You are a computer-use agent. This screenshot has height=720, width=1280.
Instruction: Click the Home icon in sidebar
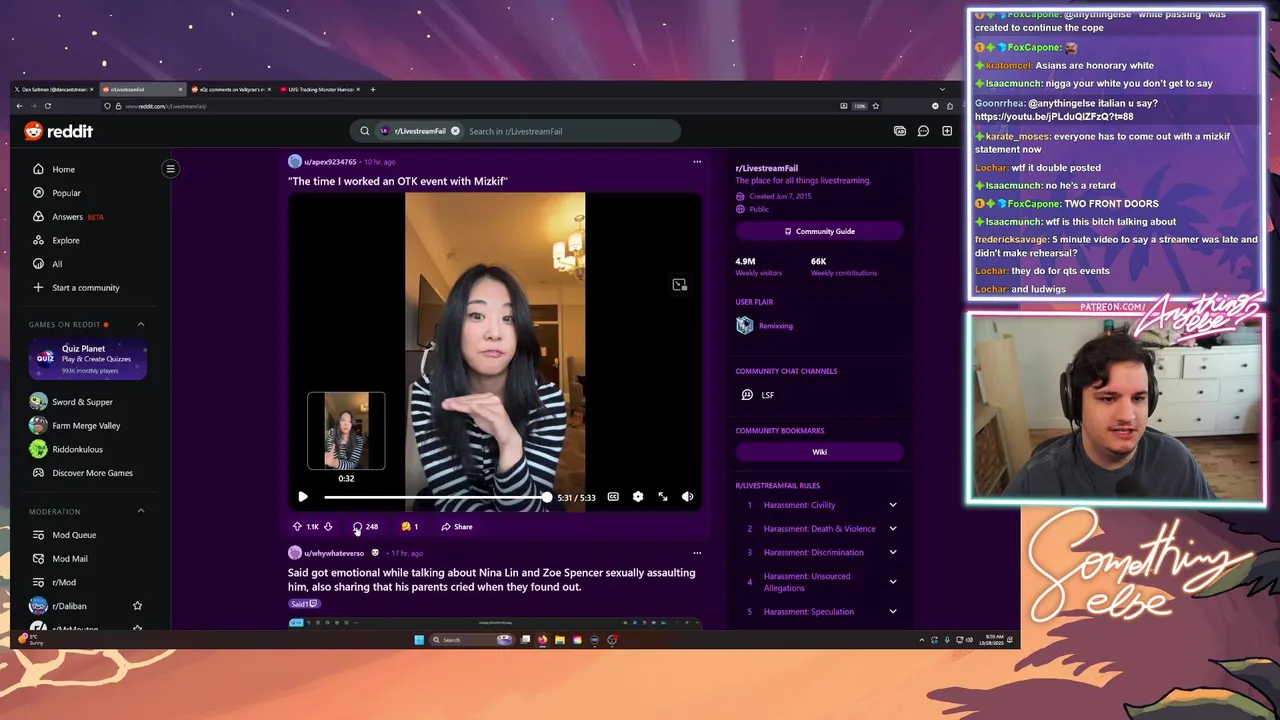38,169
